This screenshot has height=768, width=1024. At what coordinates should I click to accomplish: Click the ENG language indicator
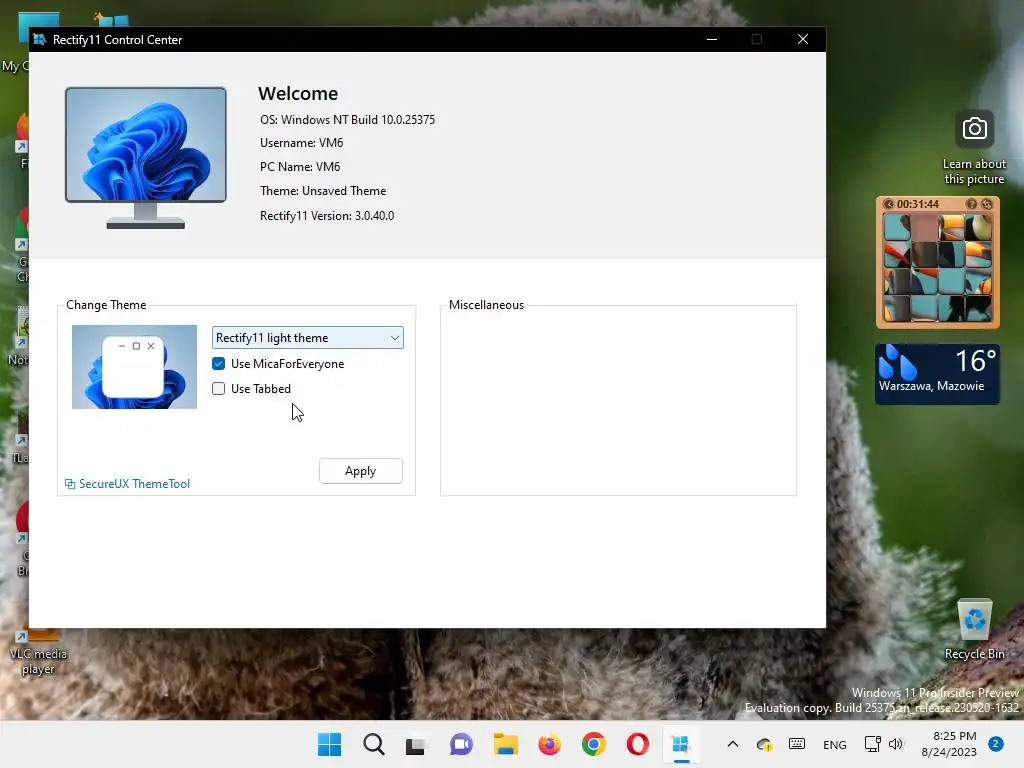point(835,744)
